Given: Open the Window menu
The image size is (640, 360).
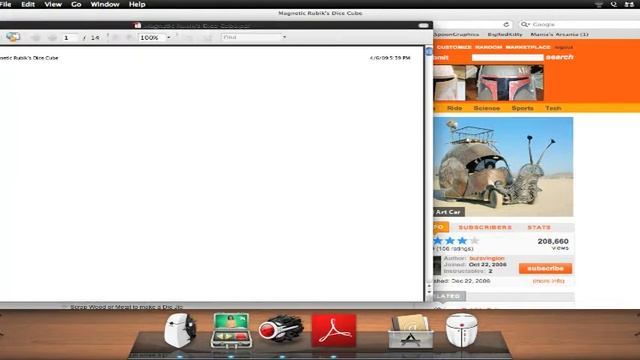Looking at the screenshot, I should pyautogui.click(x=105, y=4).
